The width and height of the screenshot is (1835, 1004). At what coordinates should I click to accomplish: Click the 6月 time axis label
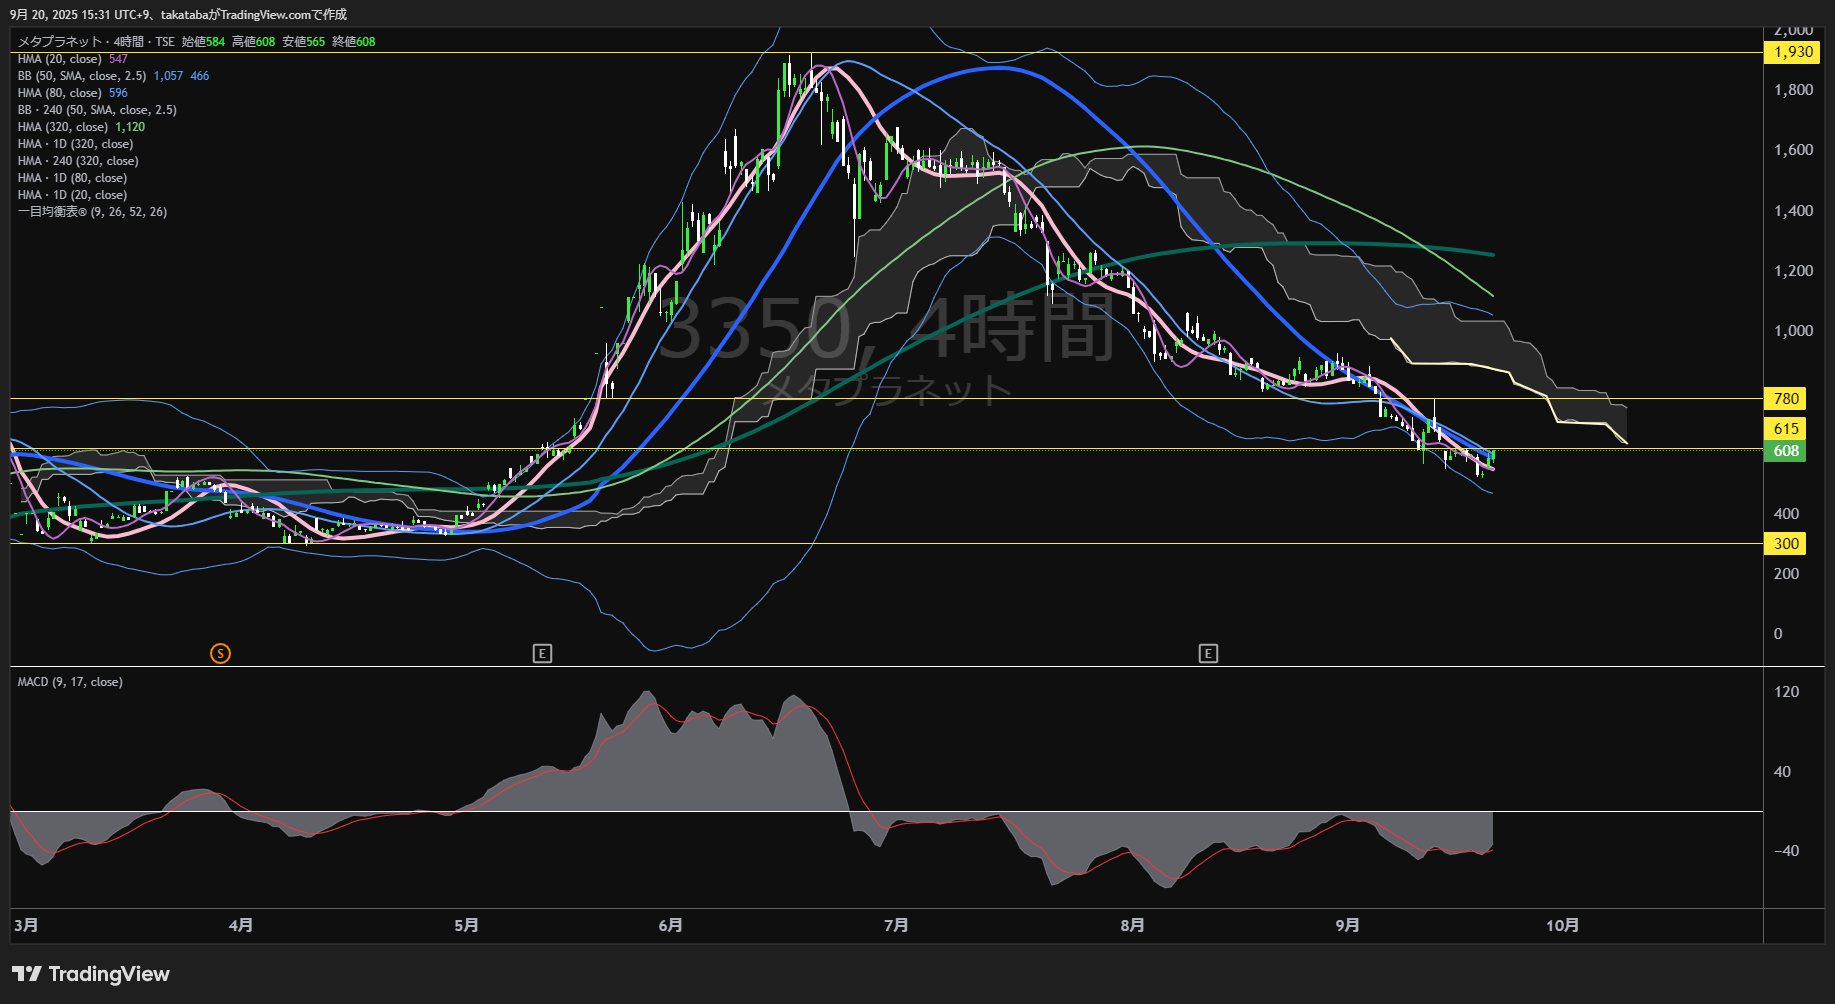[x=671, y=926]
